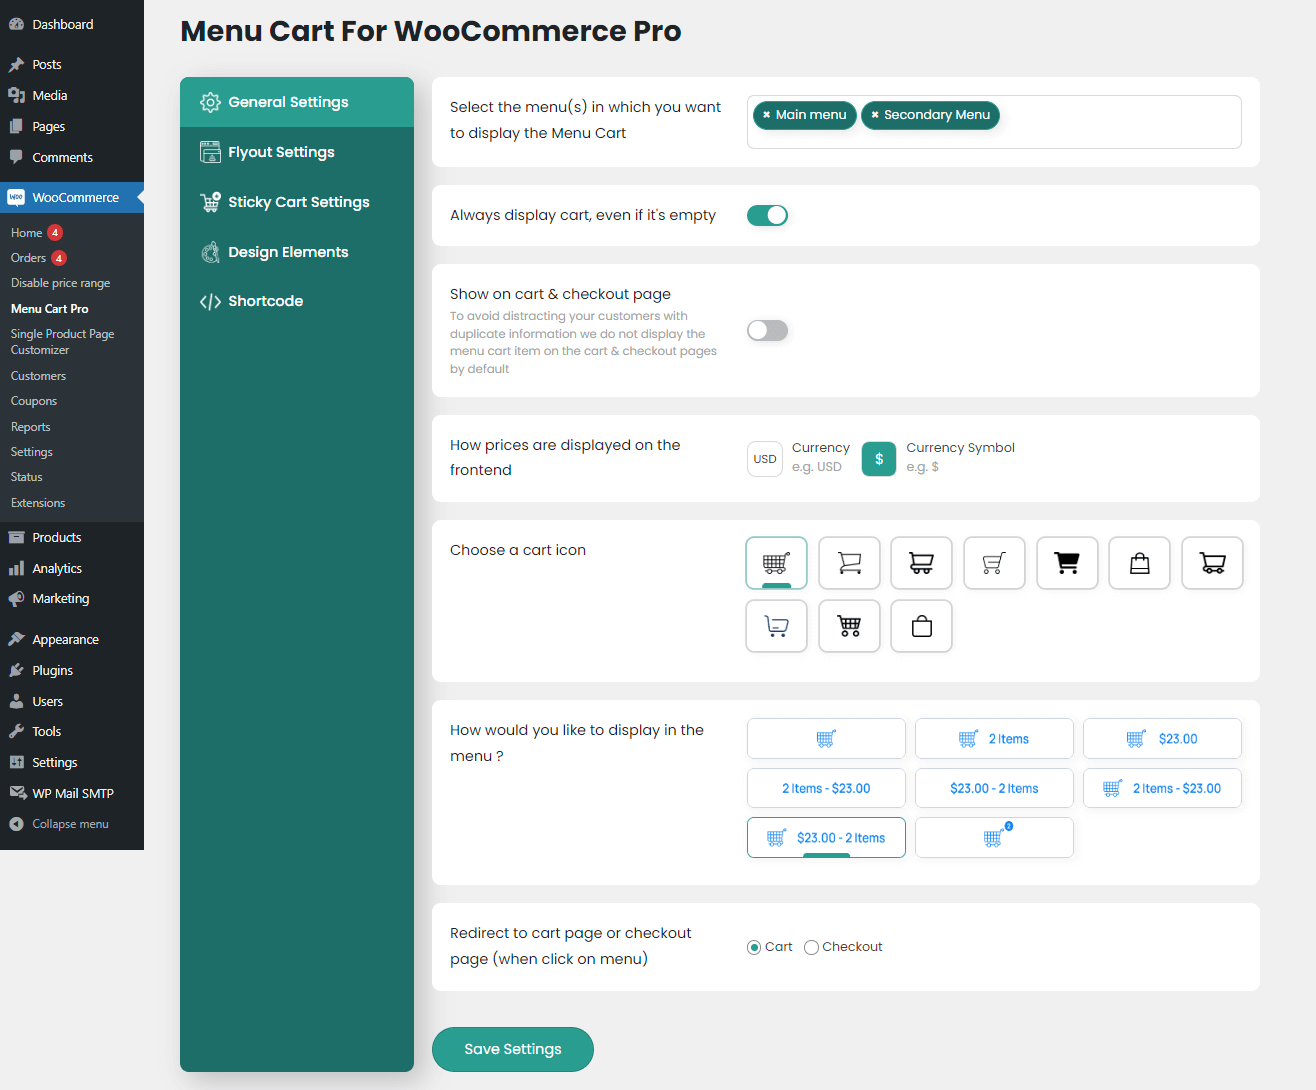Pick the solid black filled cart icon

click(x=1067, y=563)
